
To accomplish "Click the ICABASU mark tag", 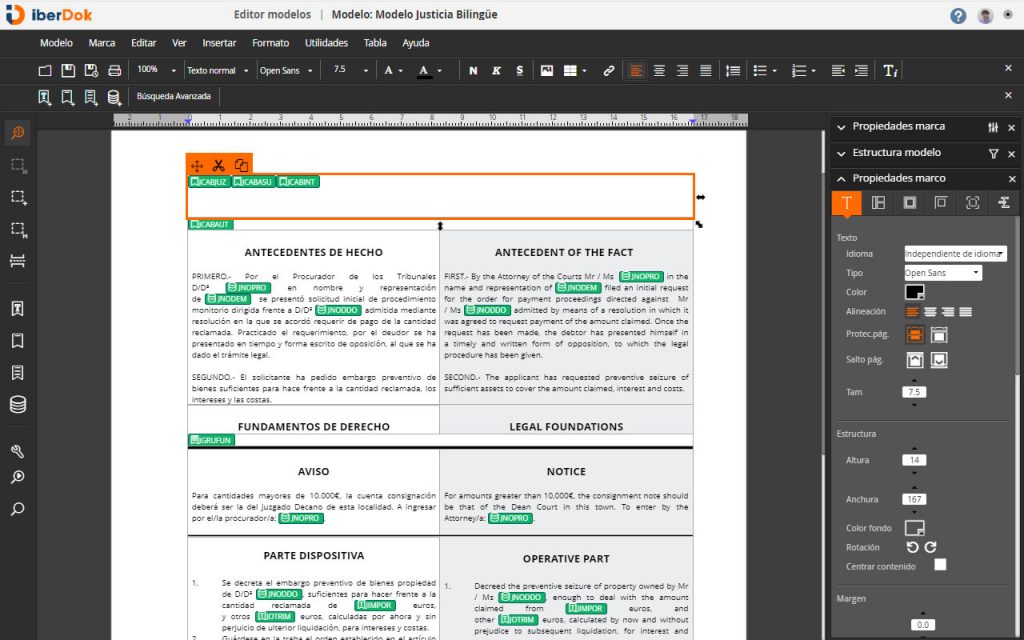I will coord(253,182).
